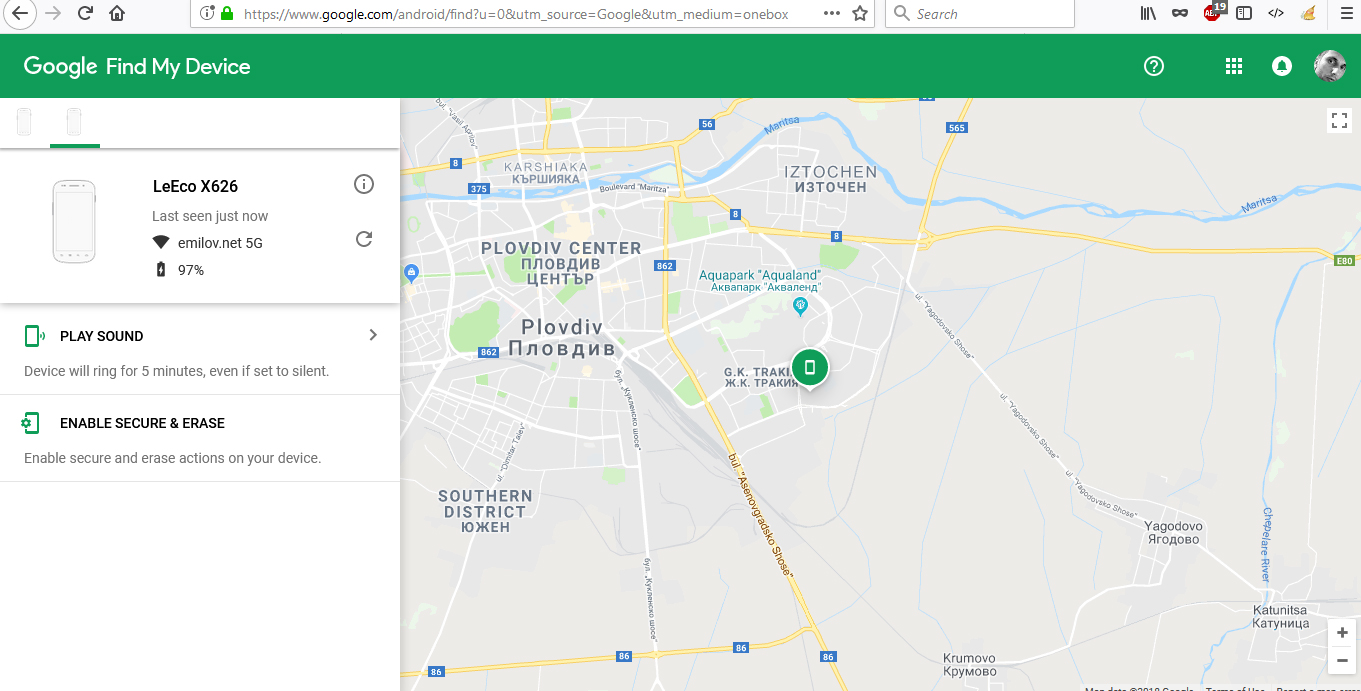Go back with the browser back arrow
The image size is (1361, 691).
click(x=20, y=14)
